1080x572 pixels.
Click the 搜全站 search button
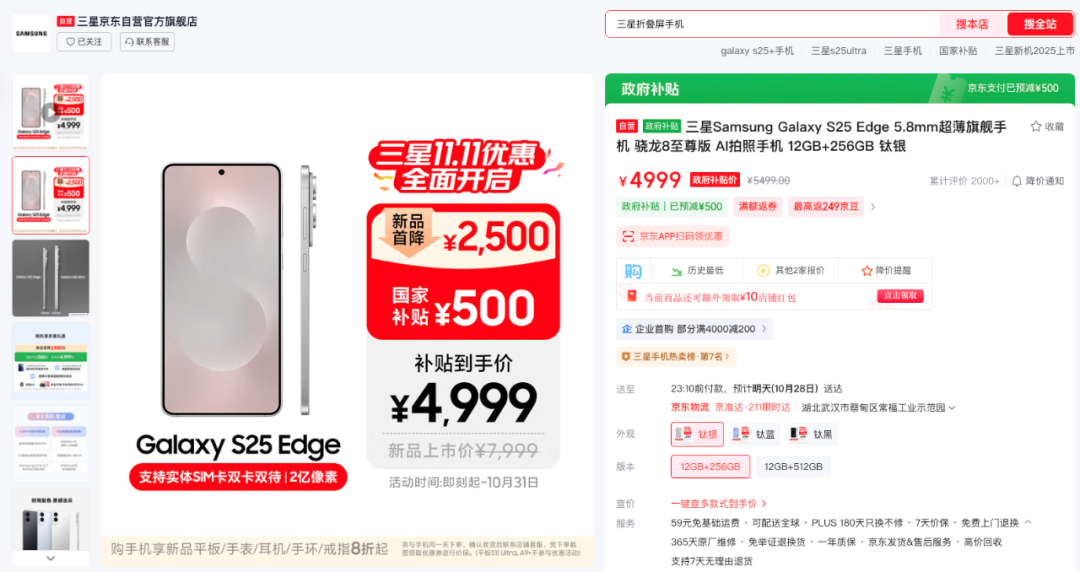(1039, 24)
